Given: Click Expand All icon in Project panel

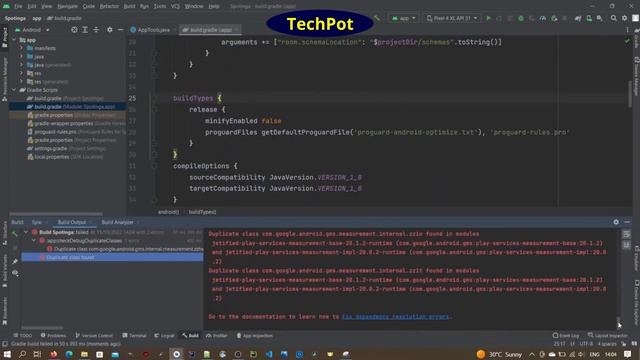Looking at the screenshot, I should [x=85, y=30].
